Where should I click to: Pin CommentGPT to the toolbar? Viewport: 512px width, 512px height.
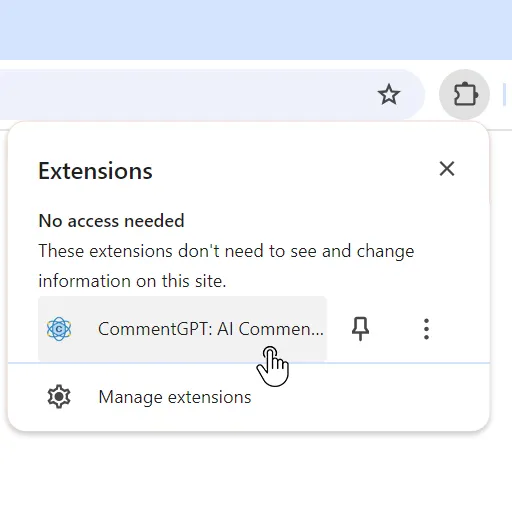click(360, 329)
